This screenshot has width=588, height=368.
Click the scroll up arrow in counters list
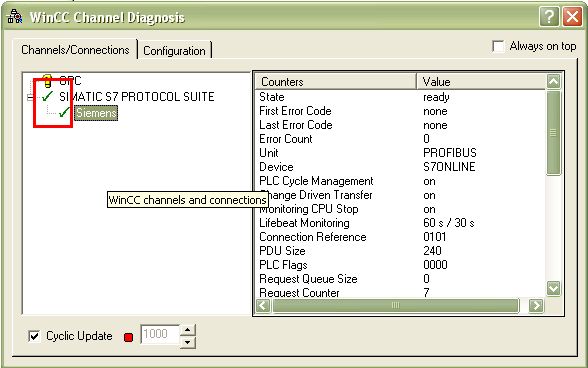coord(554,81)
